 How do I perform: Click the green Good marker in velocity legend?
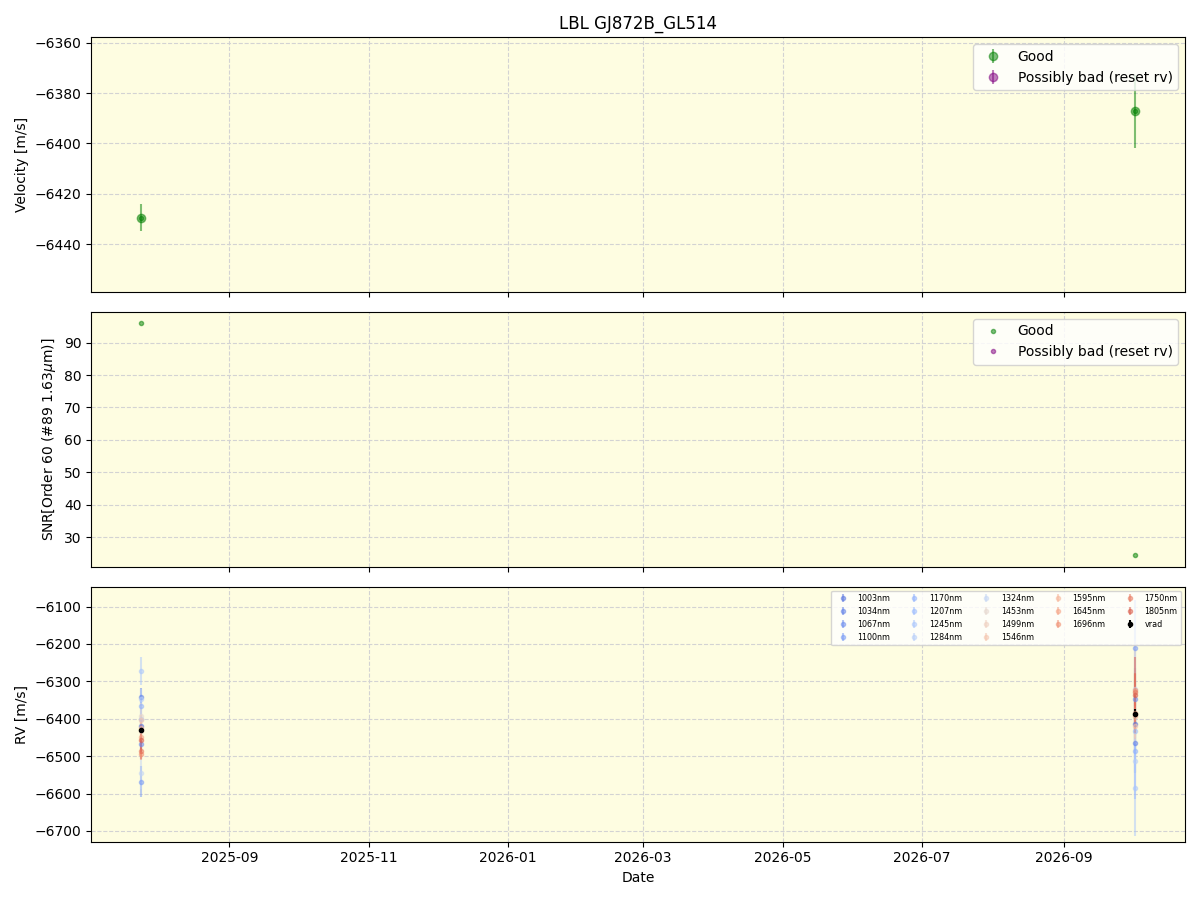(993, 57)
